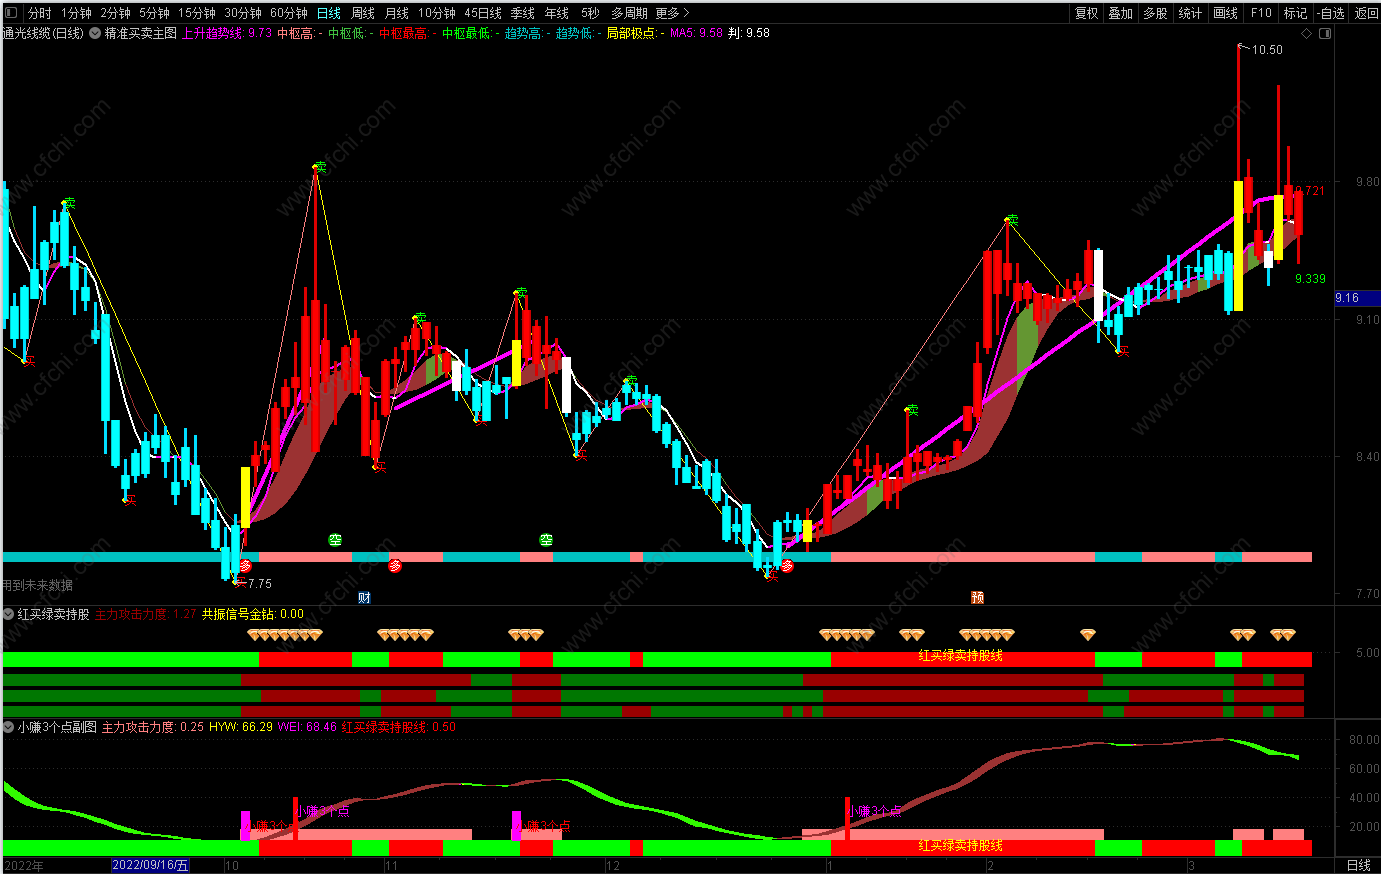Viewport: 1381px width, 874px height.
Task: Click the 2022/09/16/五 date label
Action: pyautogui.click(x=150, y=865)
